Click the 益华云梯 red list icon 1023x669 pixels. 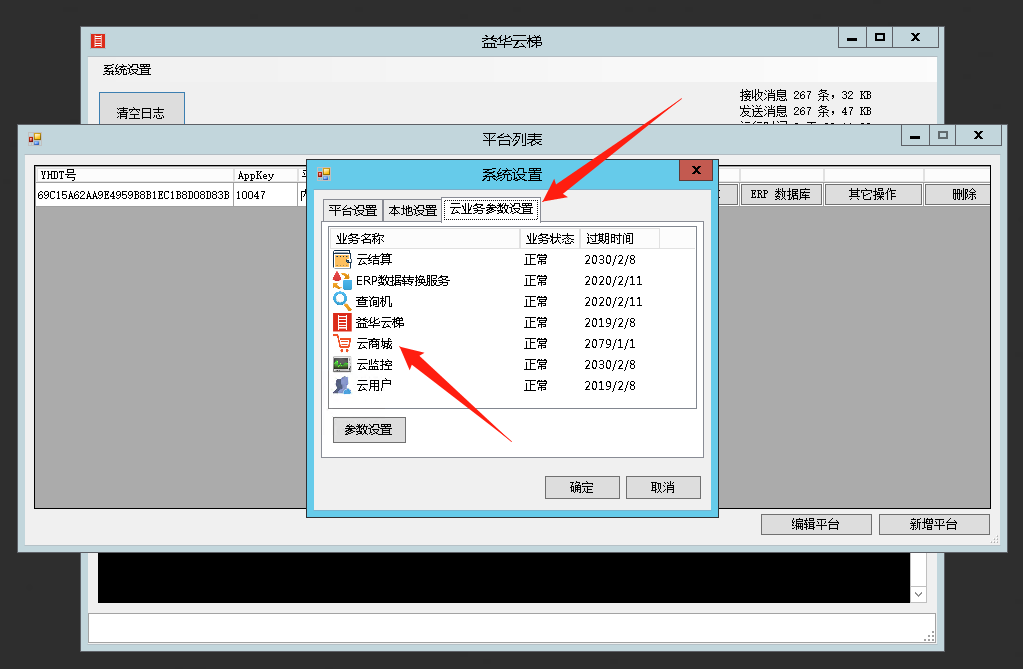point(342,322)
